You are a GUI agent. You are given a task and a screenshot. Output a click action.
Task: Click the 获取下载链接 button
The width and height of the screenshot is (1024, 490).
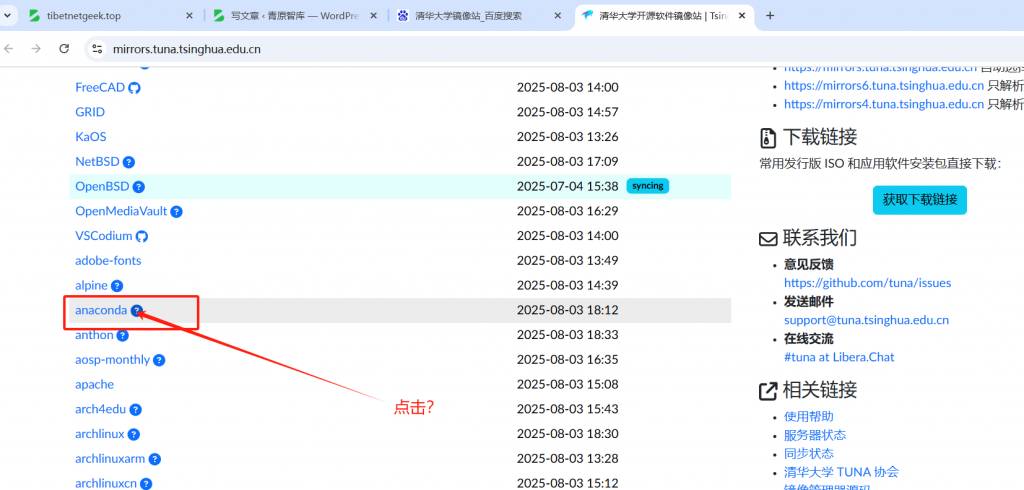[920, 200]
